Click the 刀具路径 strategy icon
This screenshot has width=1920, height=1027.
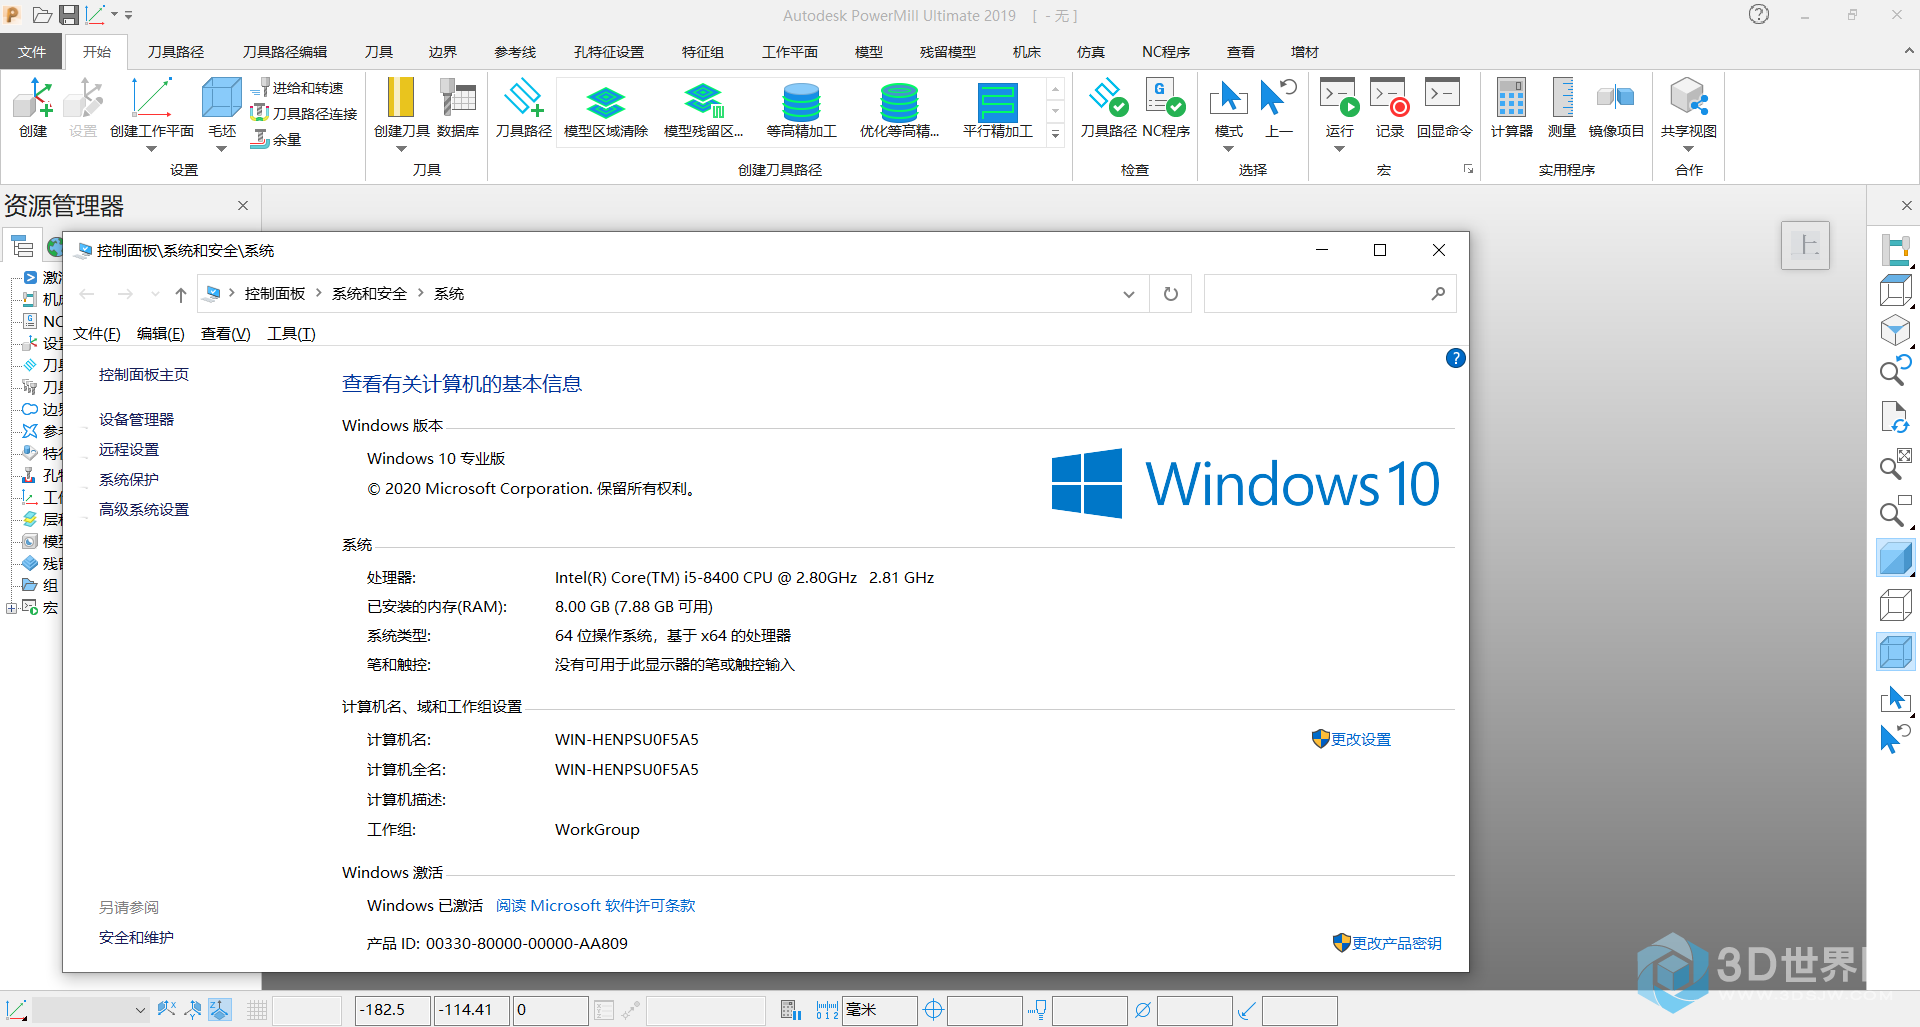click(523, 108)
